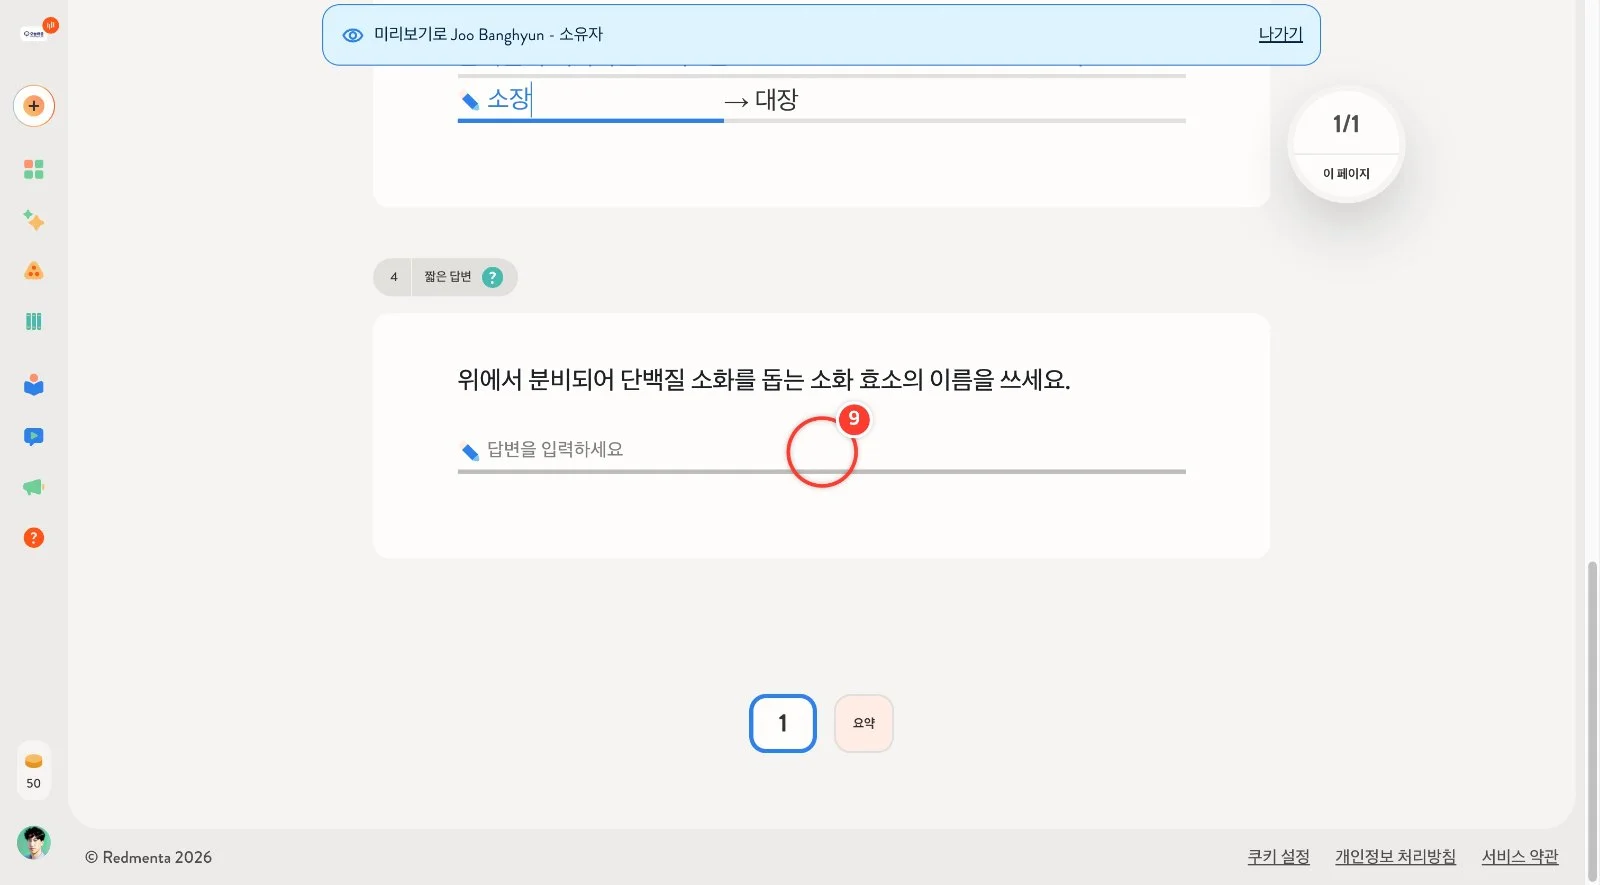Click the 답변을 입력하세요 answer field

(x=822, y=450)
